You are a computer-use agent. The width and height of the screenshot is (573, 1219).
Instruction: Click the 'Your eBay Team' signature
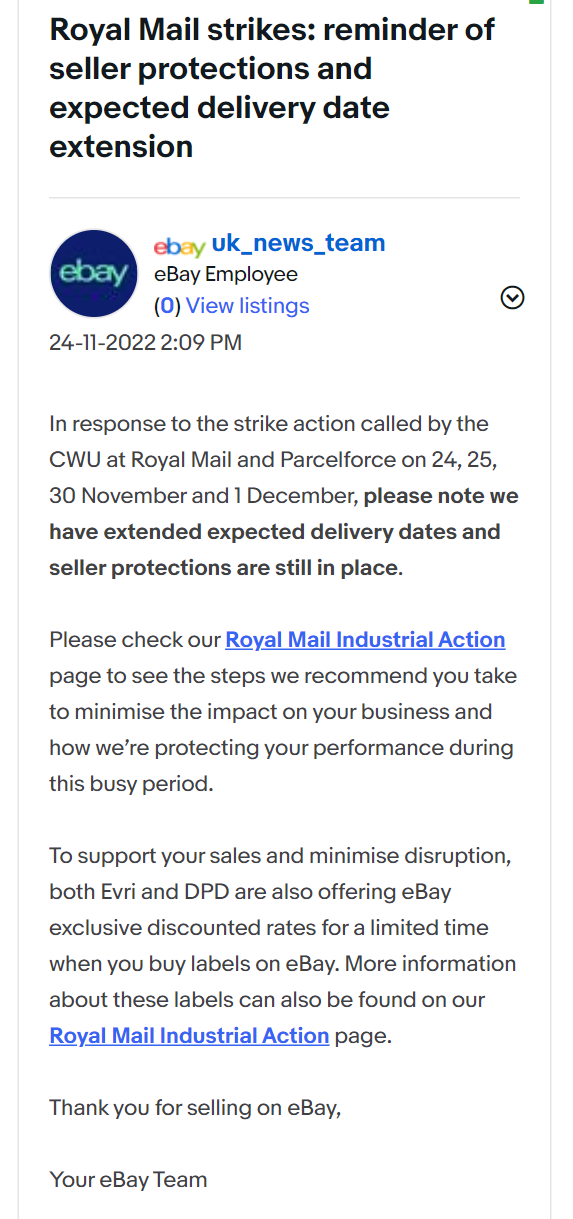(x=128, y=1180)
